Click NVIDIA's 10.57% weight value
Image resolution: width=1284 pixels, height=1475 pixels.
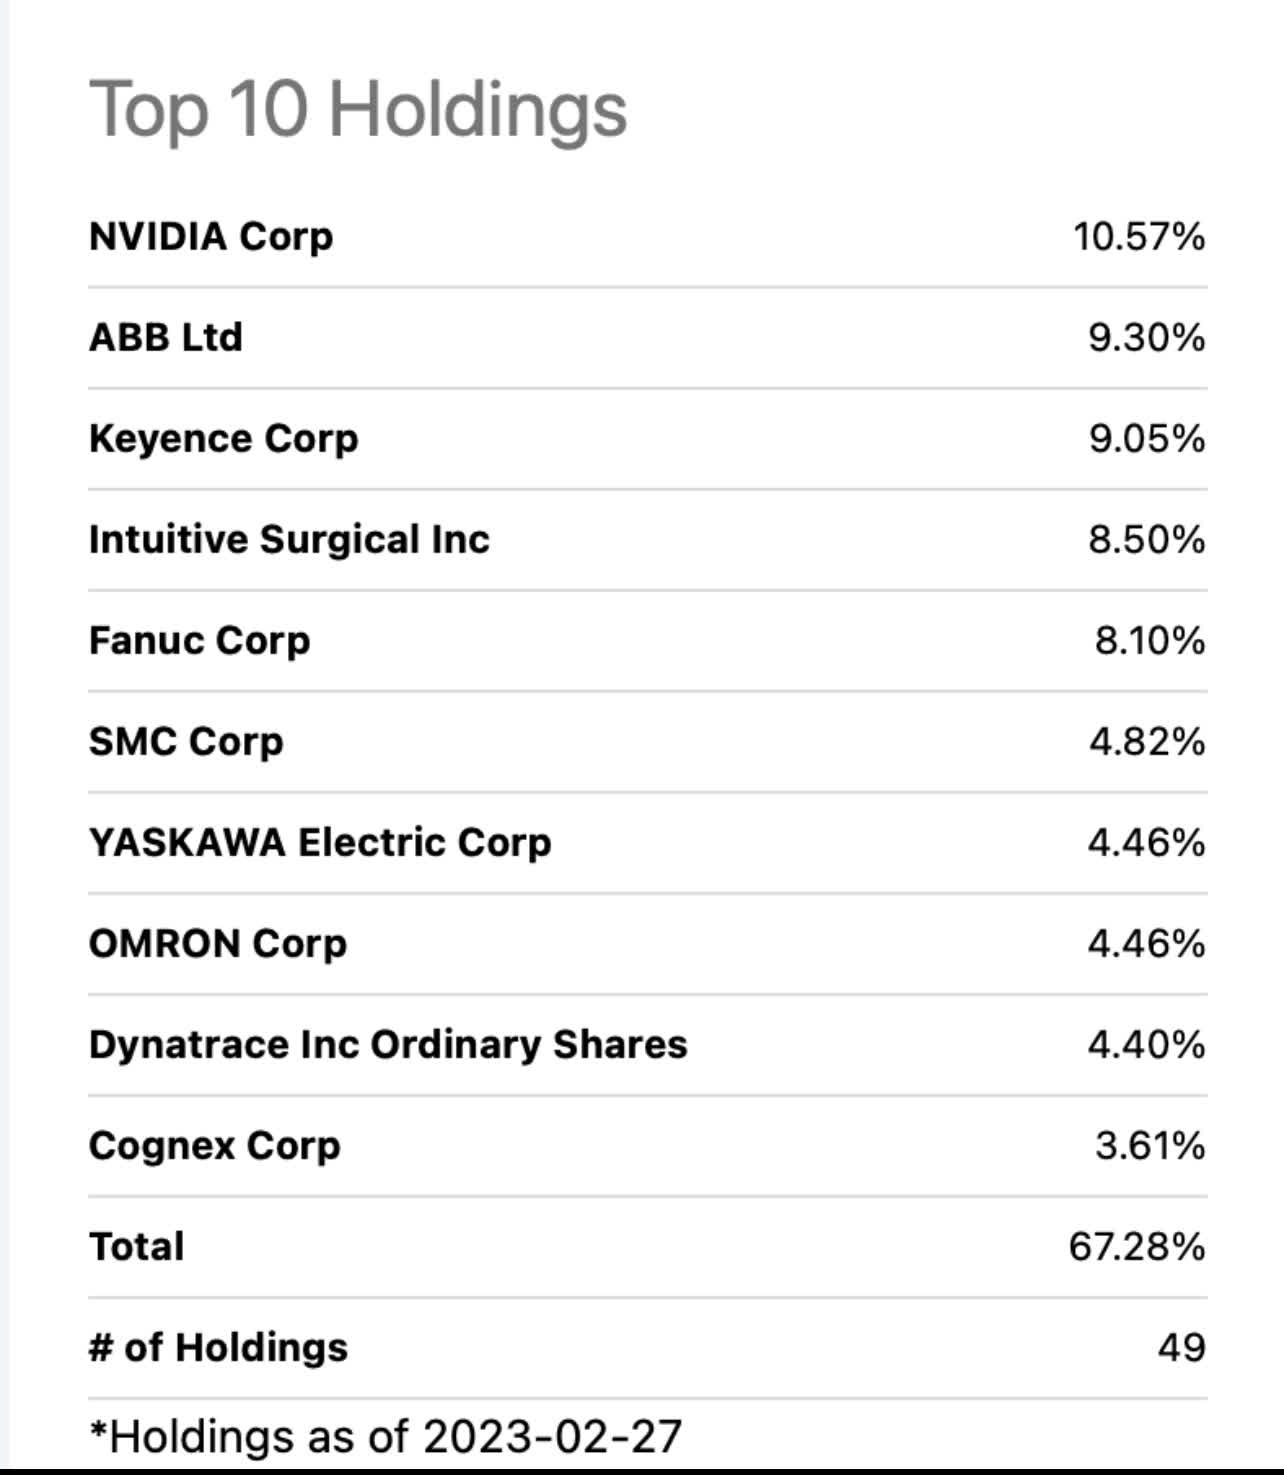point(1139,237)
